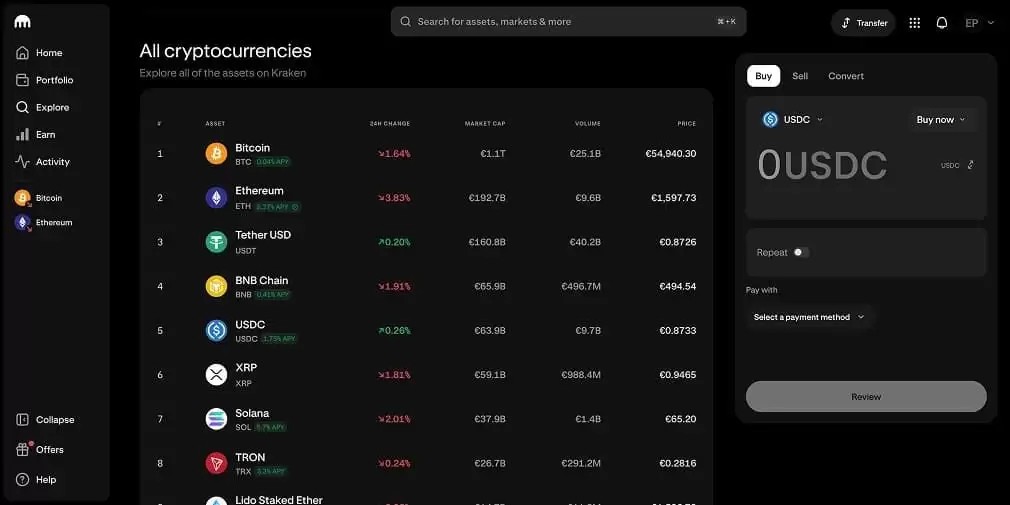Sort by the 24H CHANGE column header
The image size is (1010, 505).
[390, 124]
